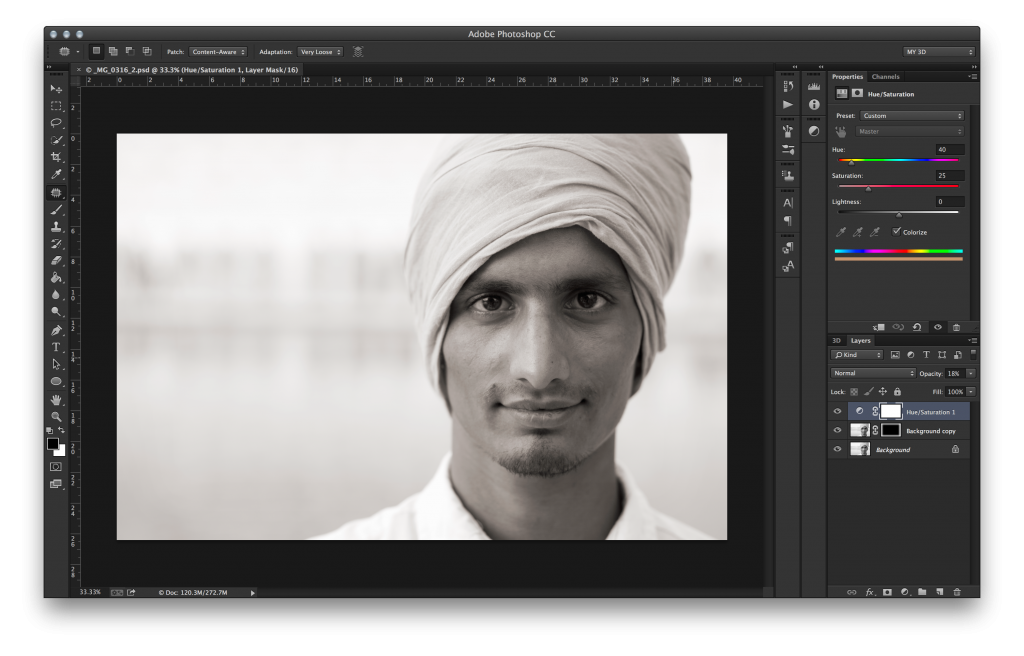The image size is (1024, 656).
Task: Choose the Horizontal Type tool
Action: click(56, 347)
